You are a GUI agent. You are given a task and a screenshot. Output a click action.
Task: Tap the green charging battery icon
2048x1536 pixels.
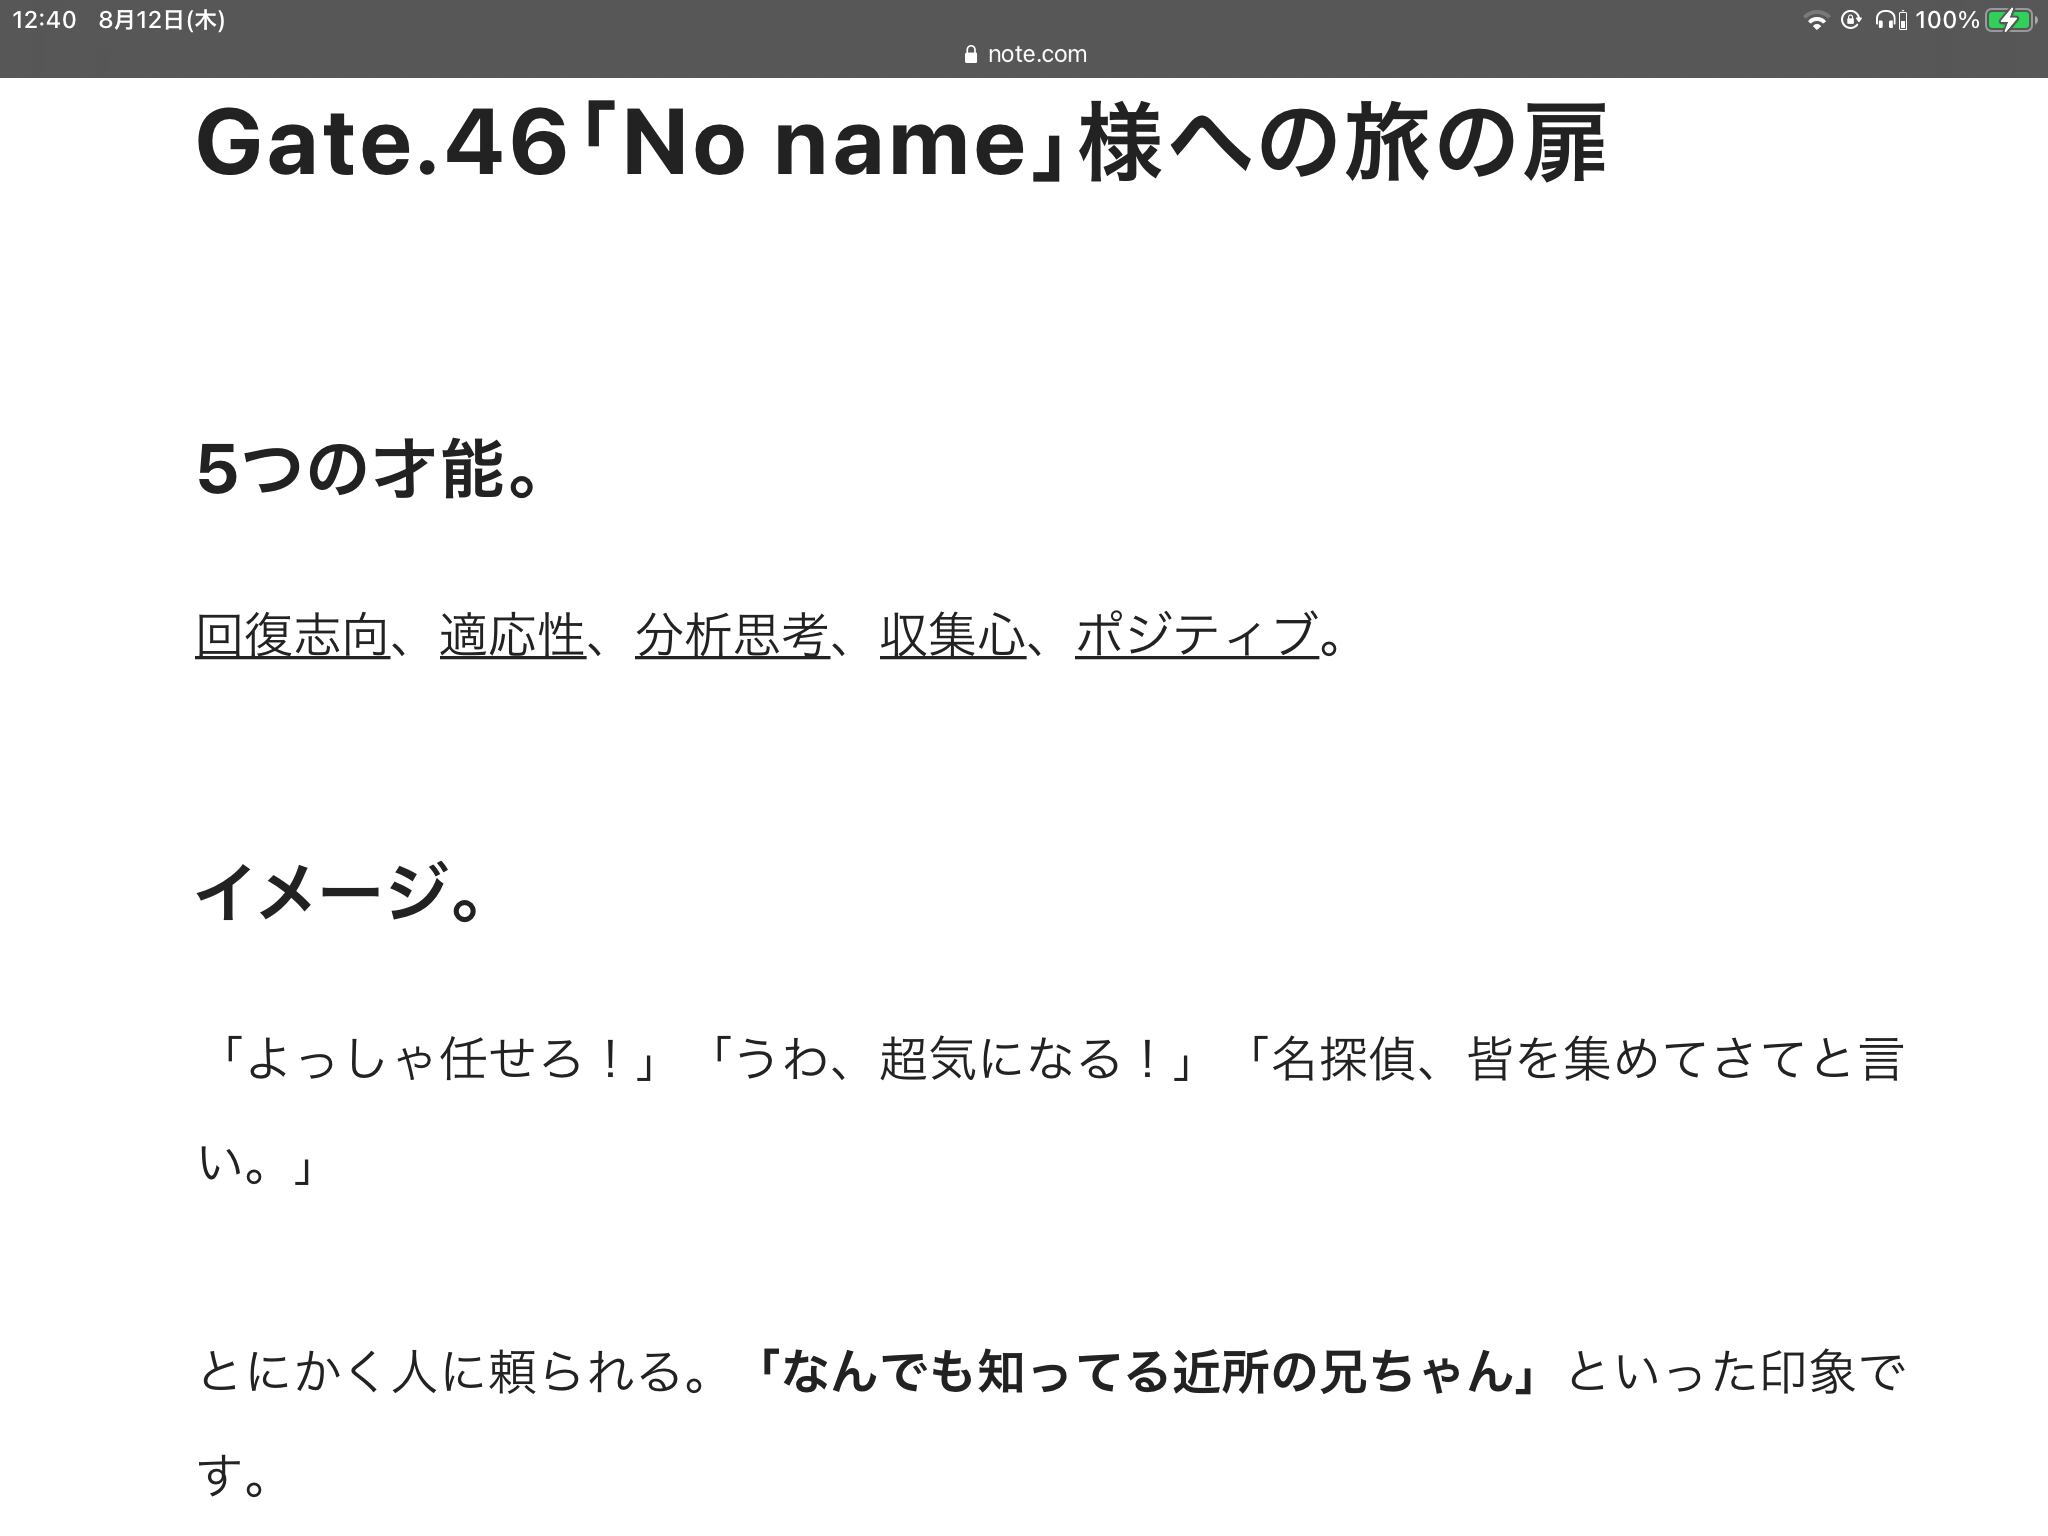pyautogui.click(x=2011, y=20)
